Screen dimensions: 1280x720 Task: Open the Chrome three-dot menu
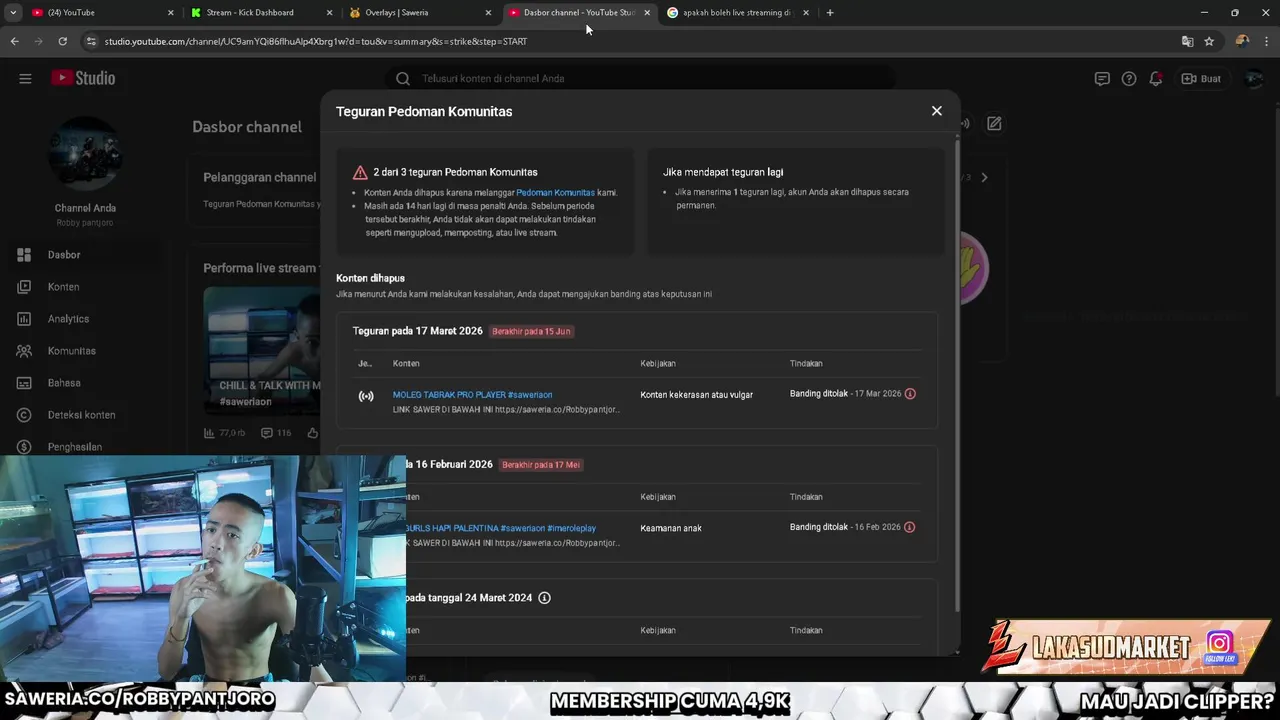tap(1266, 41)
